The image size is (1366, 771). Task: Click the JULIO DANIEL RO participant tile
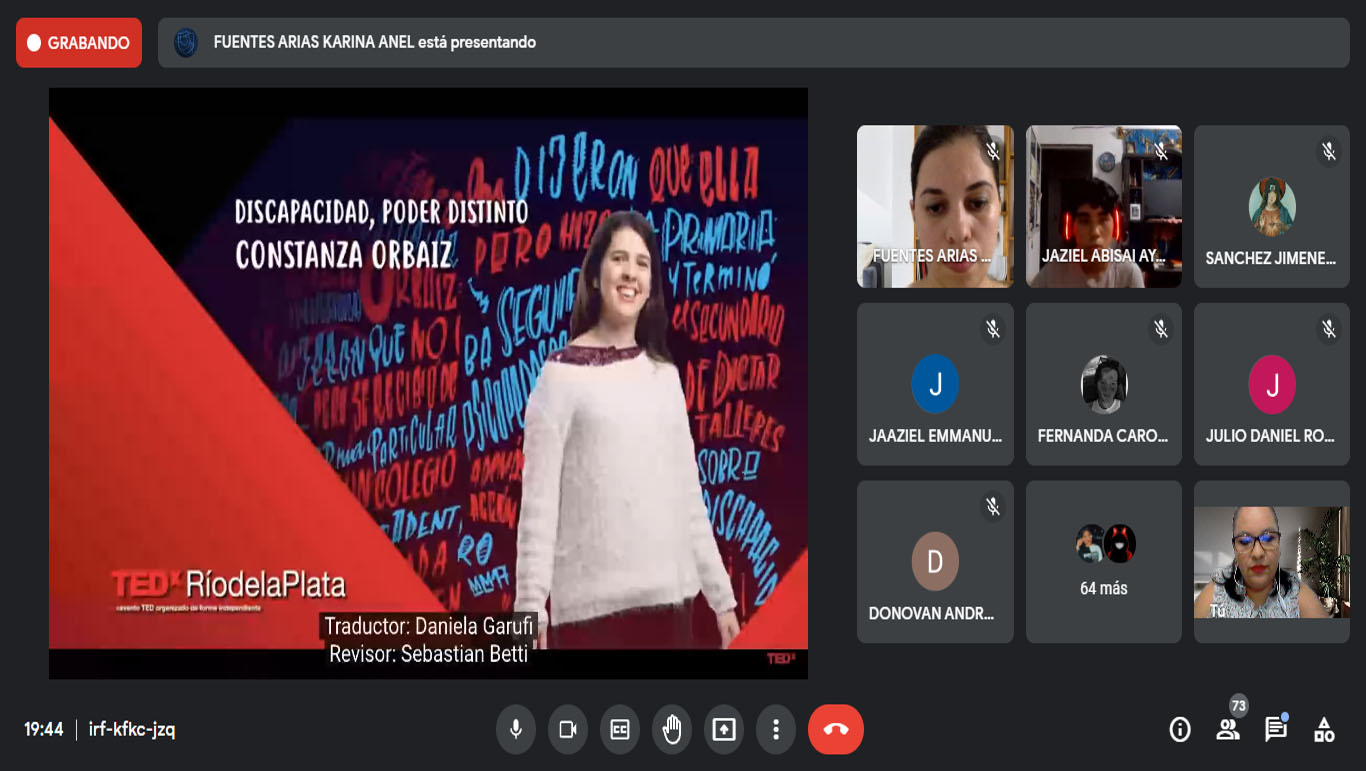(1272, 384)
